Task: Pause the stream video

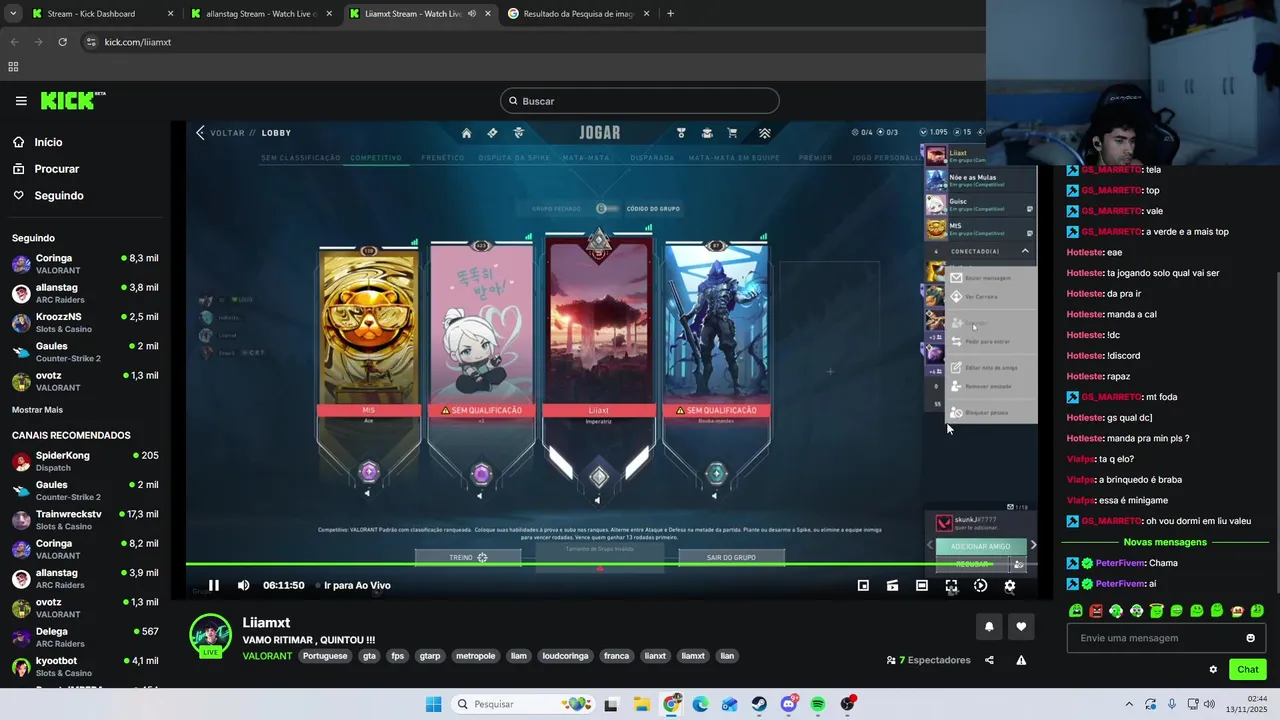Action: tap(213, 586)
